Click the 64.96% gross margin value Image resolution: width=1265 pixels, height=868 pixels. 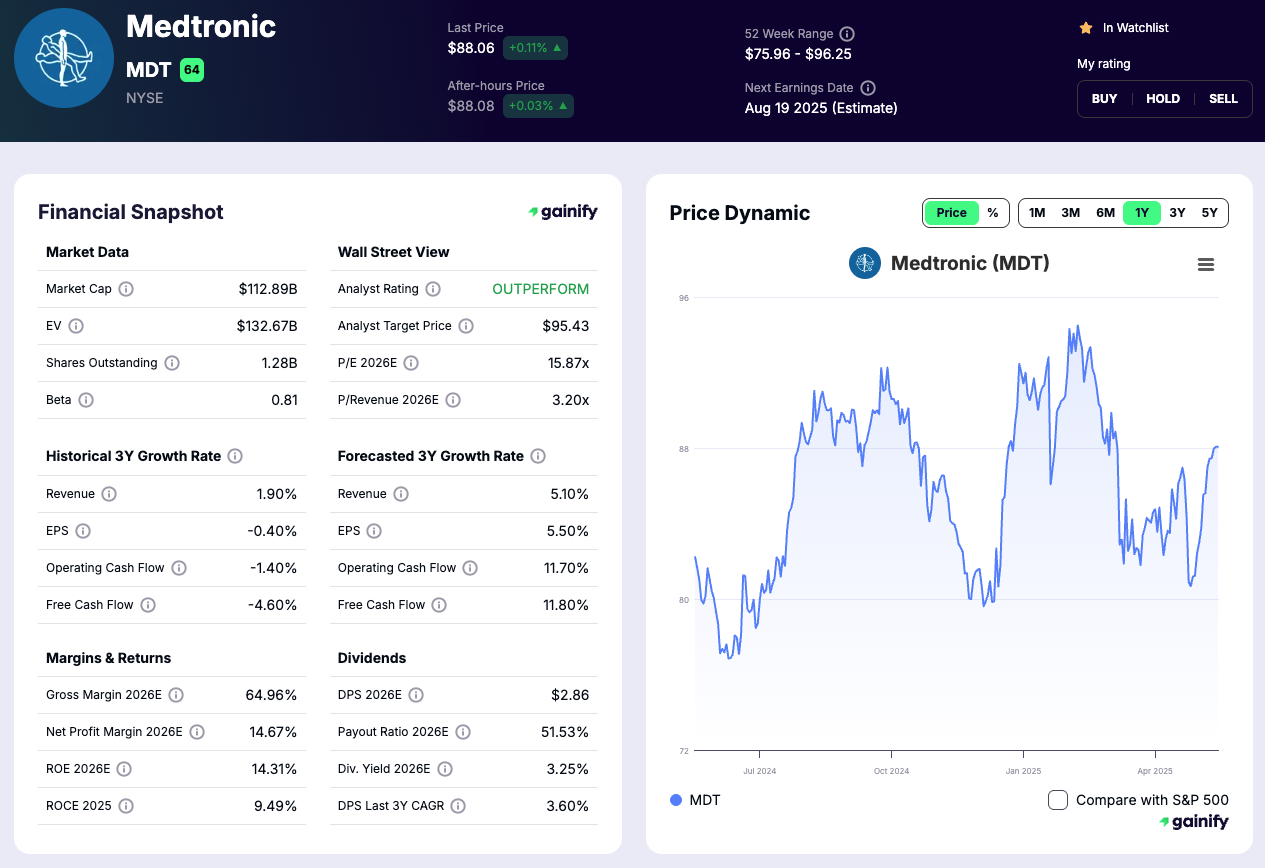[271, 695]
